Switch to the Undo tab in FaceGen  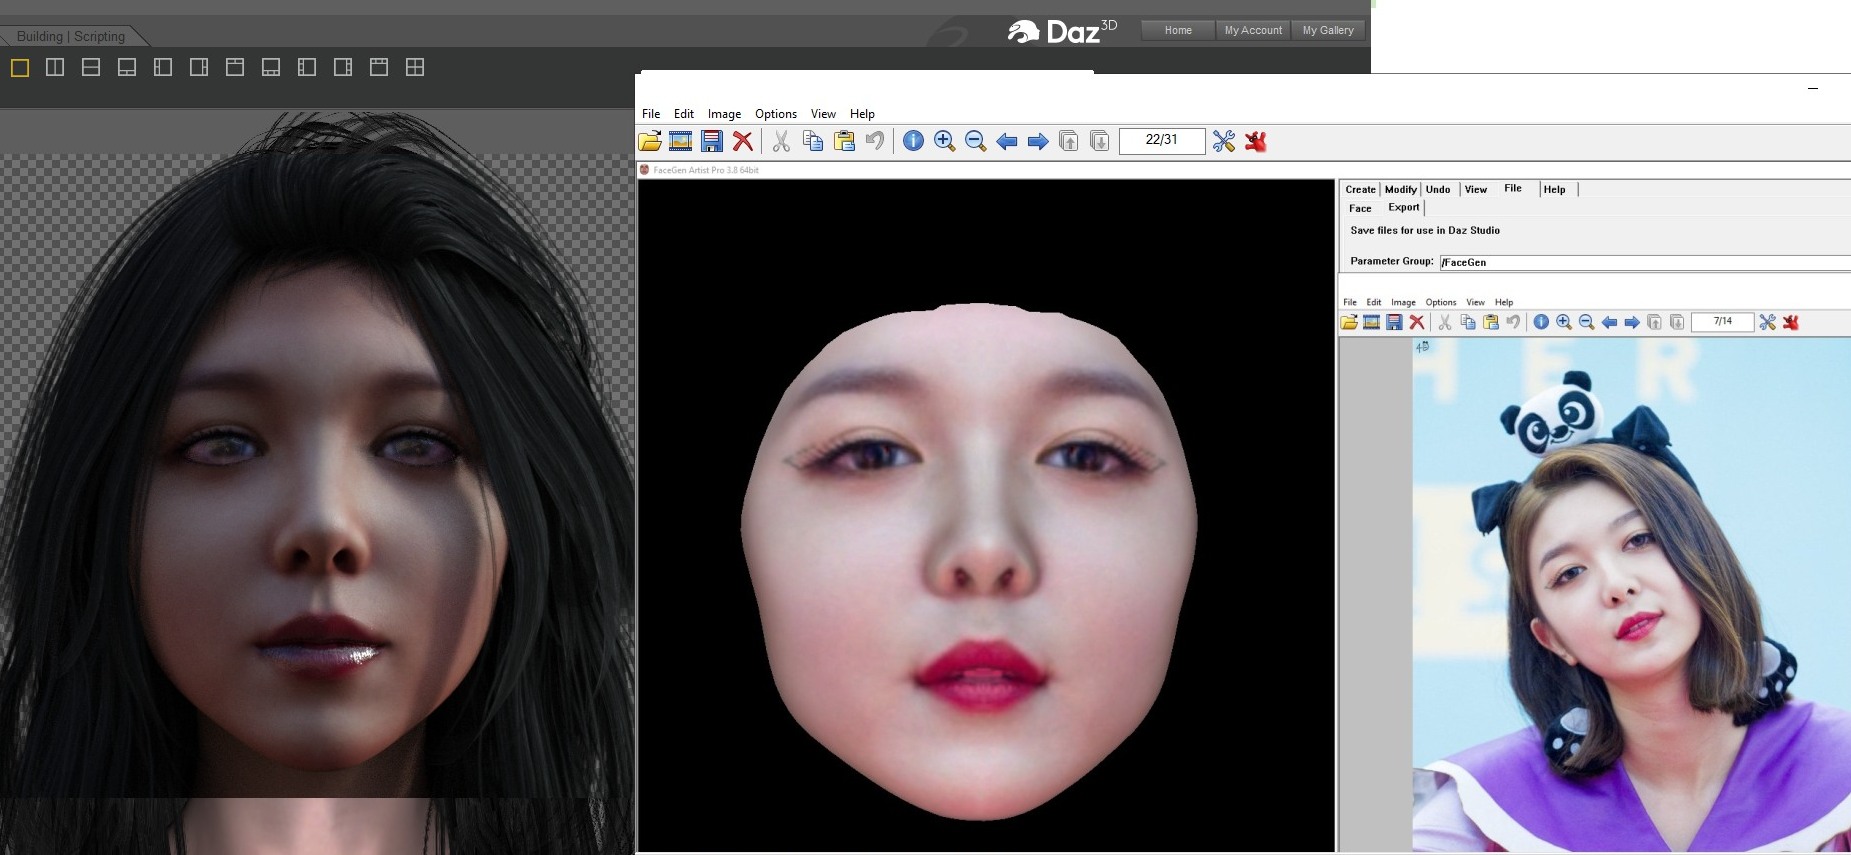pos(1438,189)
